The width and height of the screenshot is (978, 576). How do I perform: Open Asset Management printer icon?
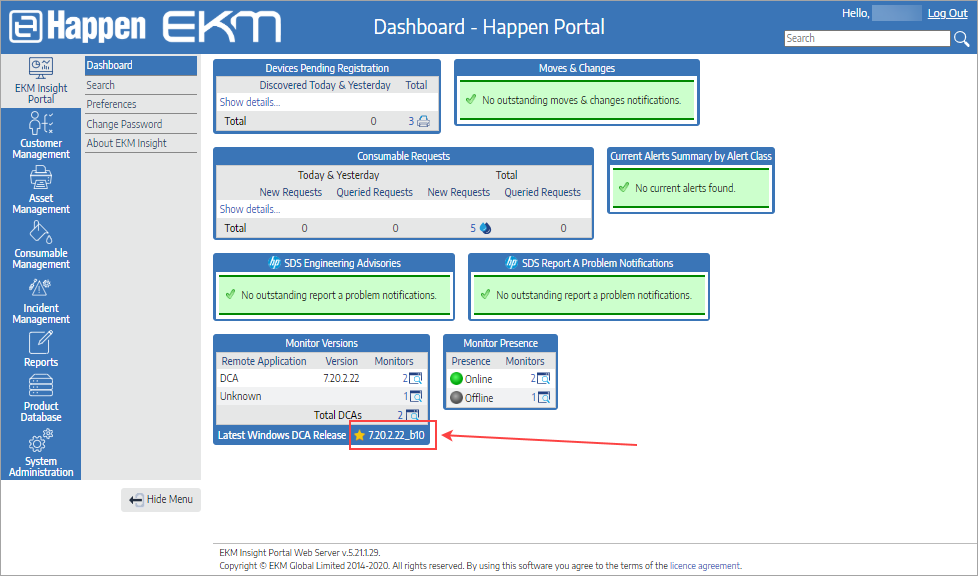(41, 177)
